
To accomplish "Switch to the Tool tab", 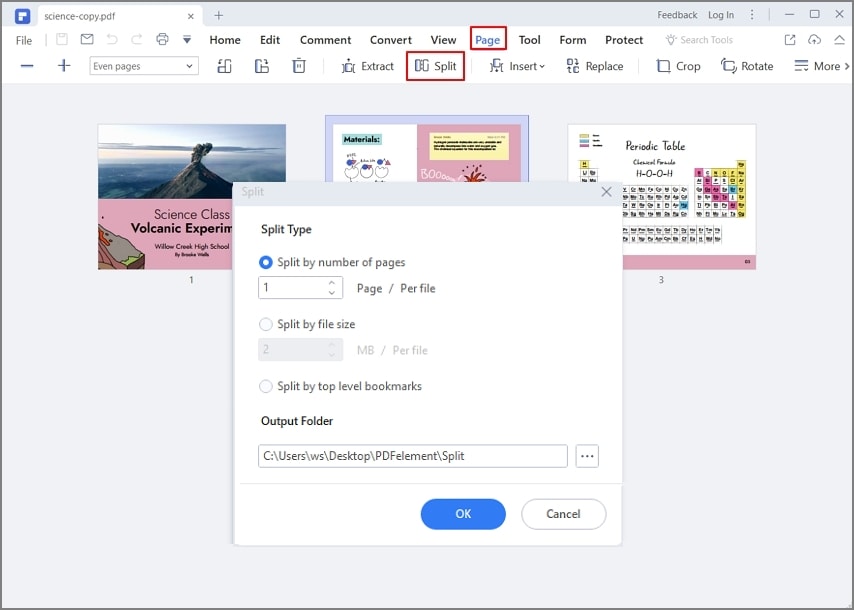I will click(529, 40).
